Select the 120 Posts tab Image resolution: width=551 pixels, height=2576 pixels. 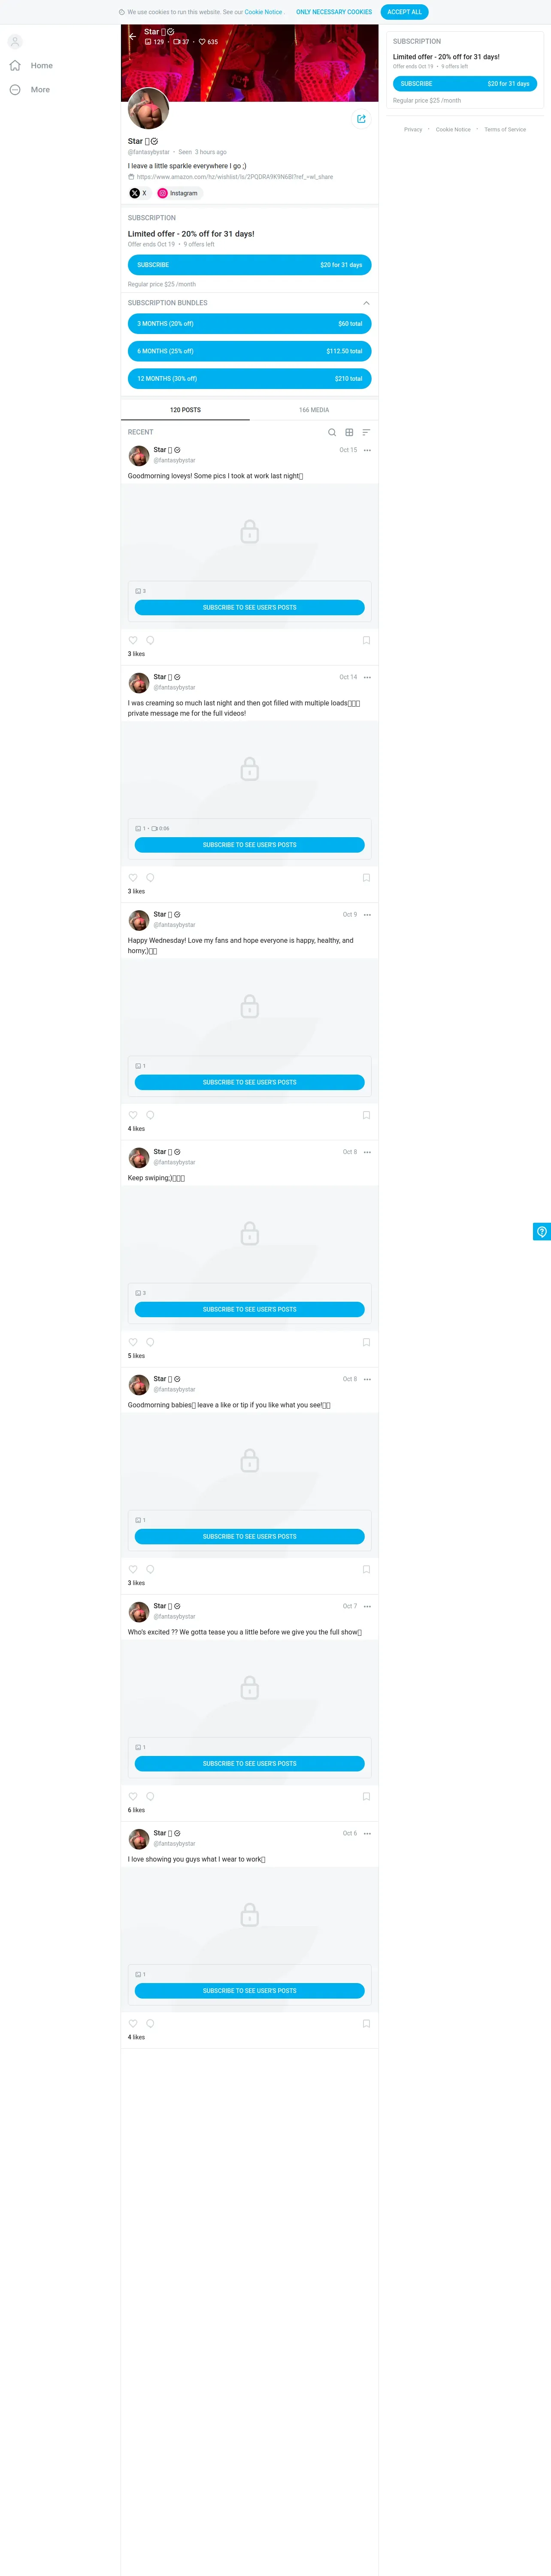coord(185,410)
